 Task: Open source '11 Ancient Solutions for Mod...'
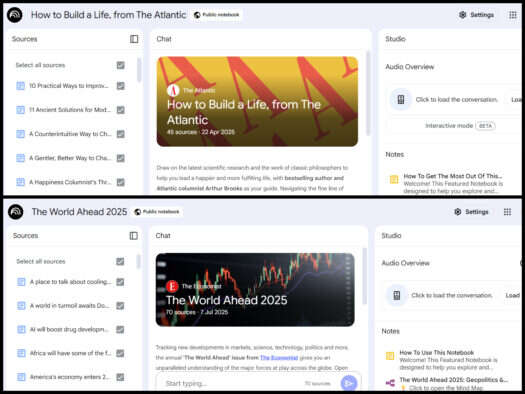(70, 110)
